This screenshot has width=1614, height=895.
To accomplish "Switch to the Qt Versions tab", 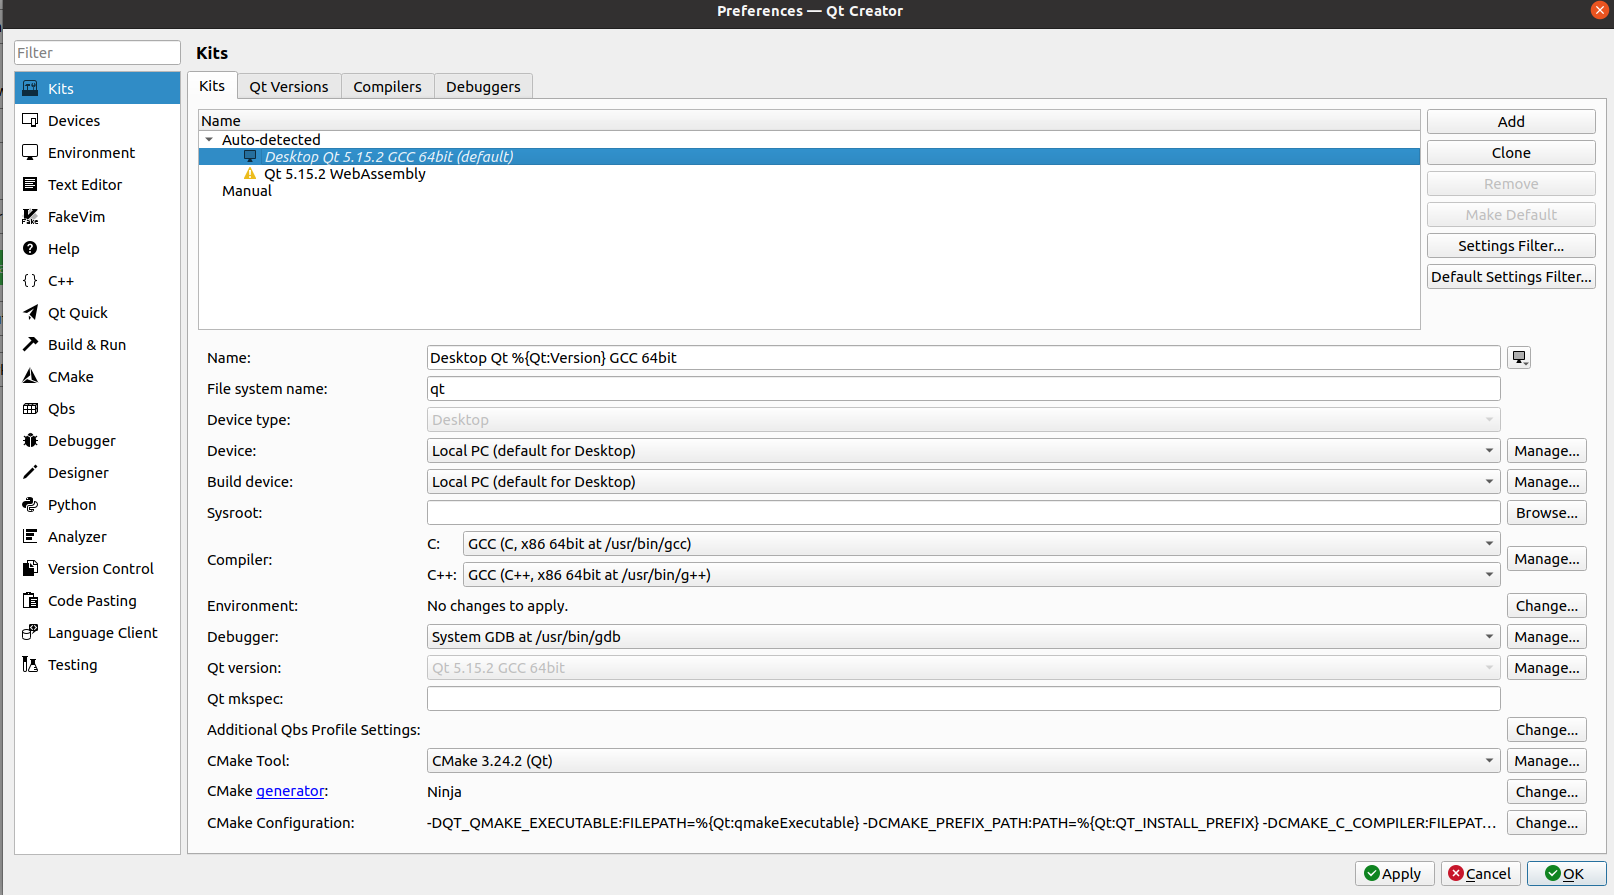I will point(288,87).
